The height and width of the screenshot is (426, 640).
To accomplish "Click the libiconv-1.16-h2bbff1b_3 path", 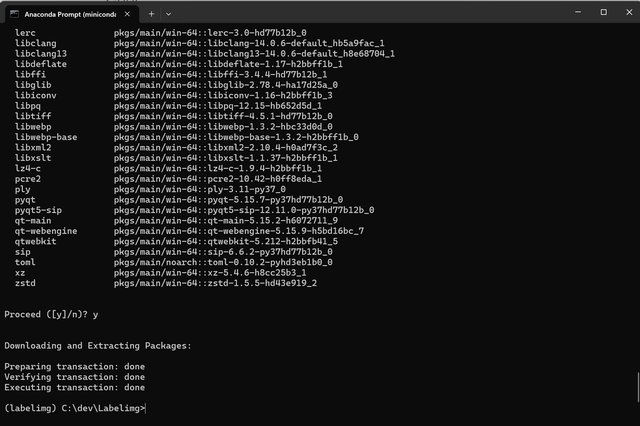I will [x=223, y=95].
